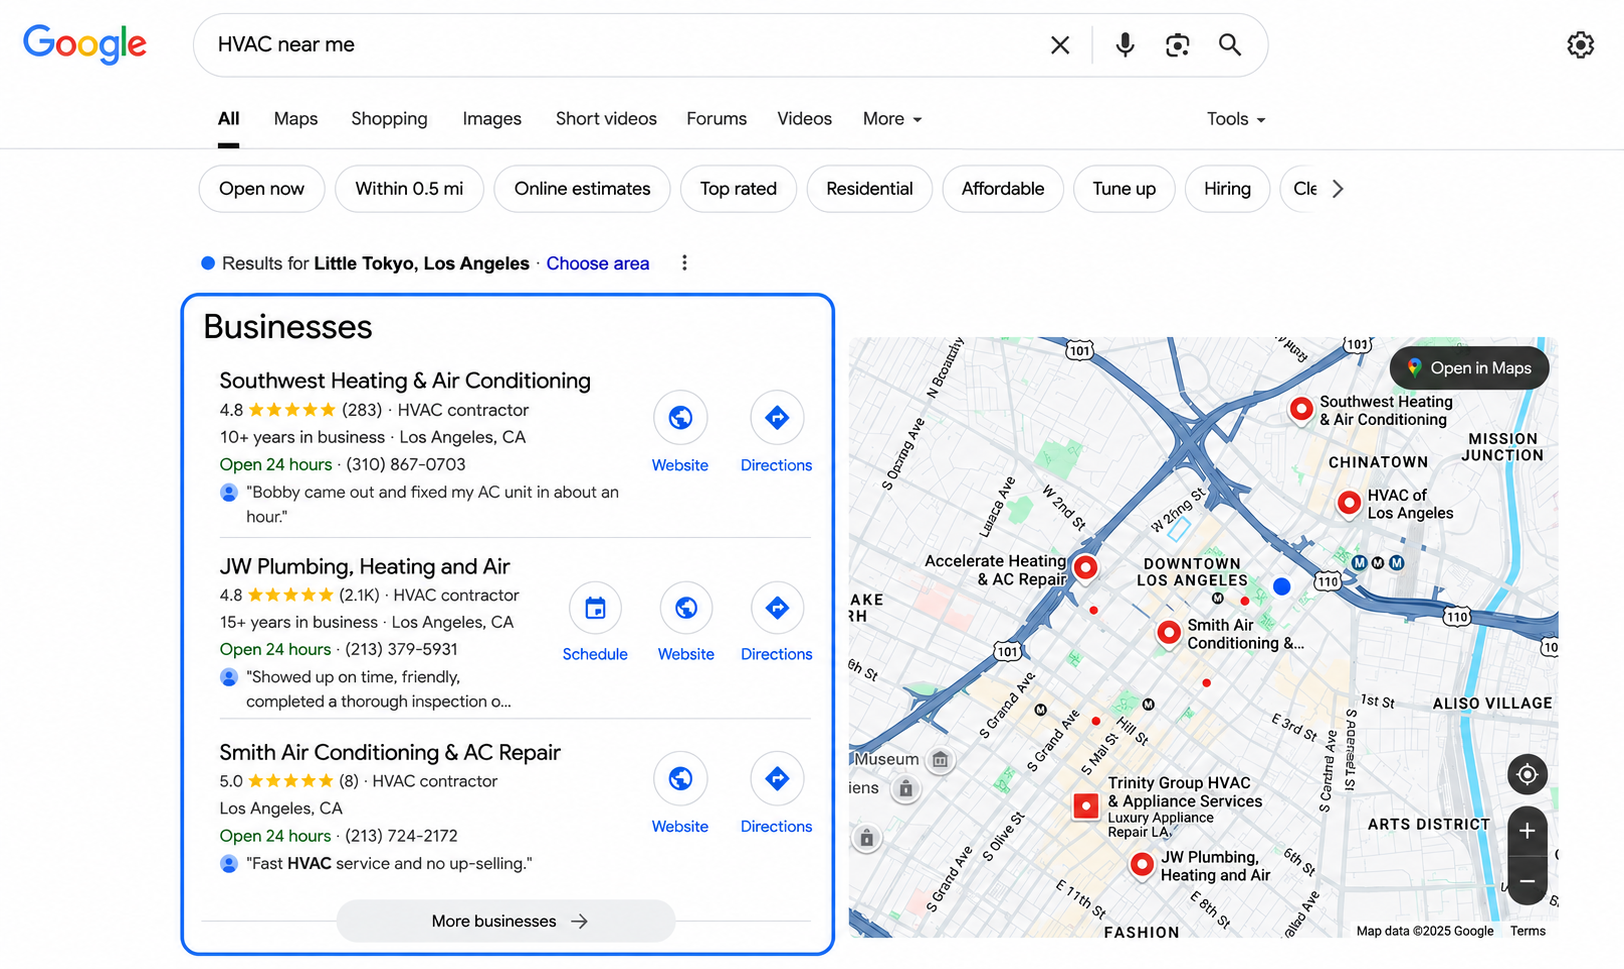
Task: Switch to the Maps tab
Action: click(x=296, y=119)
